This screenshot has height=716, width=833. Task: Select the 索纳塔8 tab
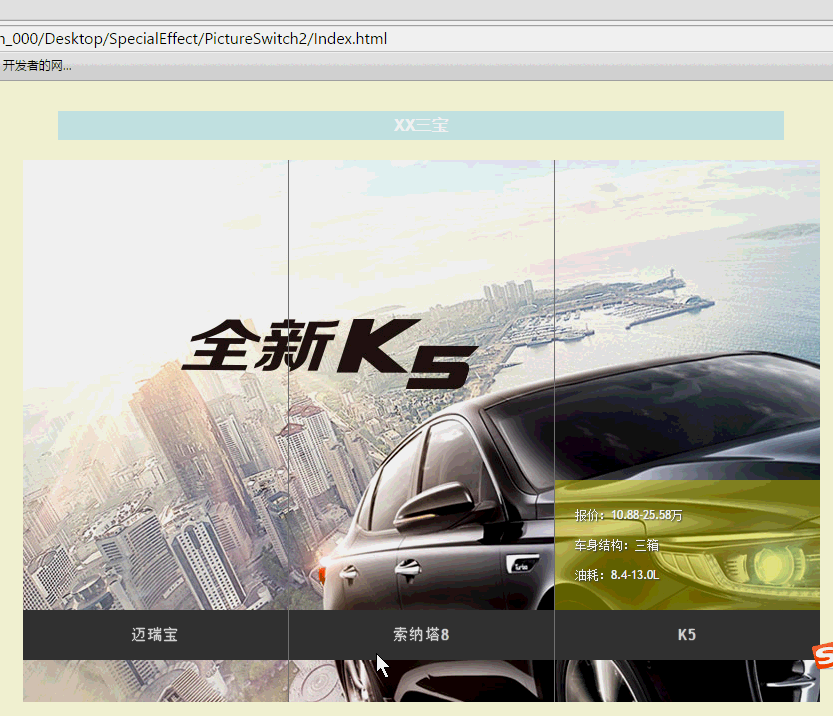pos(421,635)
